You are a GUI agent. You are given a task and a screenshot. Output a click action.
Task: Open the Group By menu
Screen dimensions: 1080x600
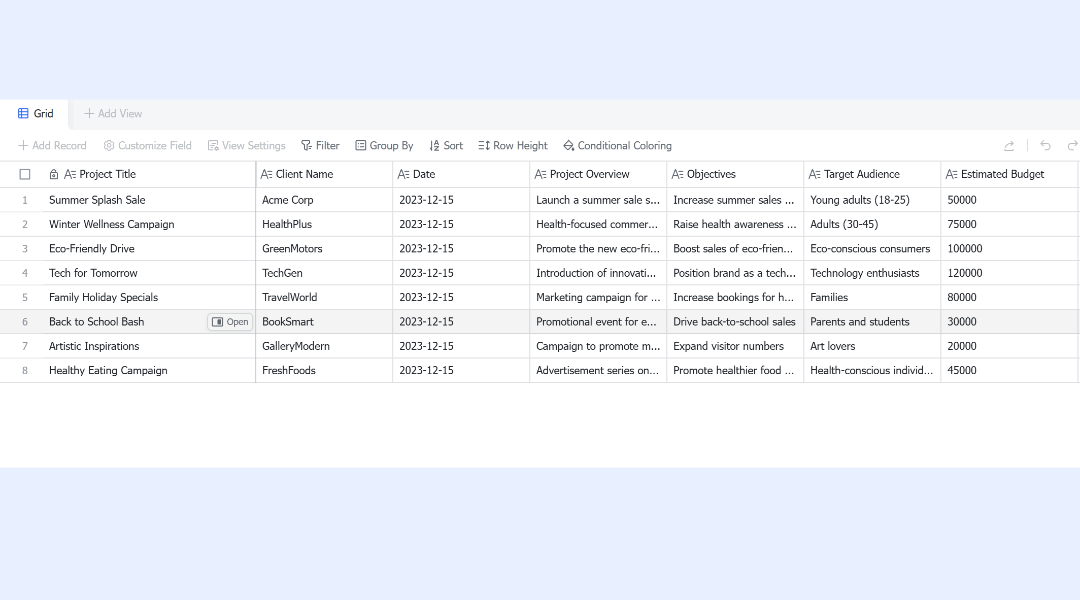click(384, 145)
